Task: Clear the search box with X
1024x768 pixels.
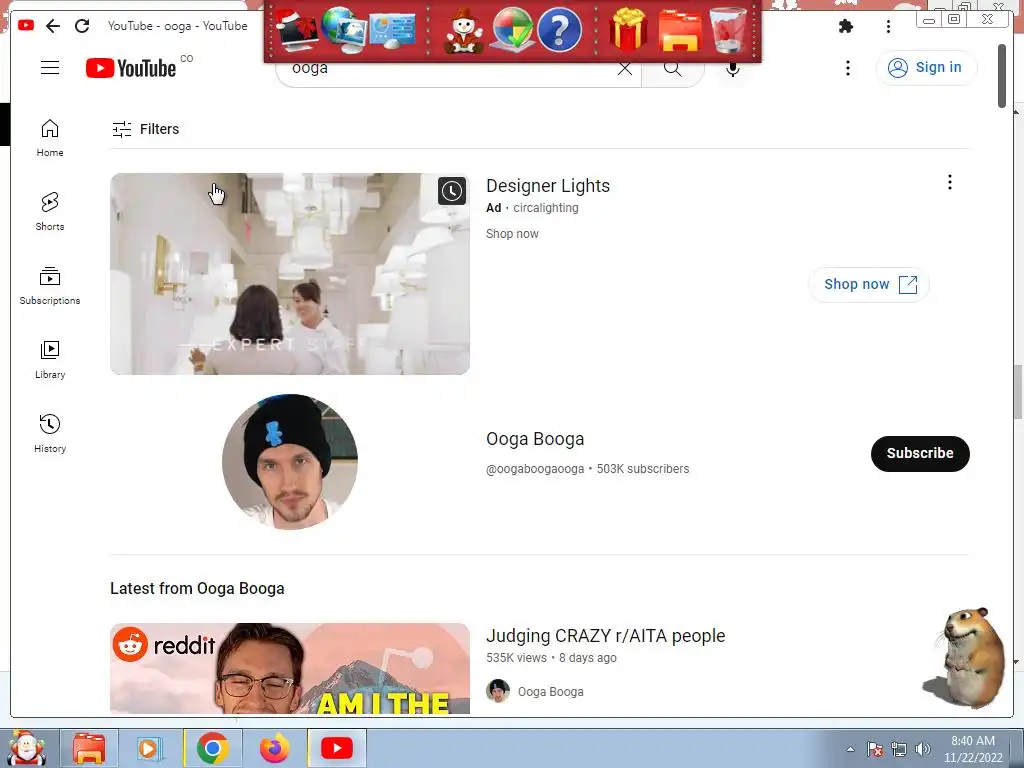Action: [624, 69]
